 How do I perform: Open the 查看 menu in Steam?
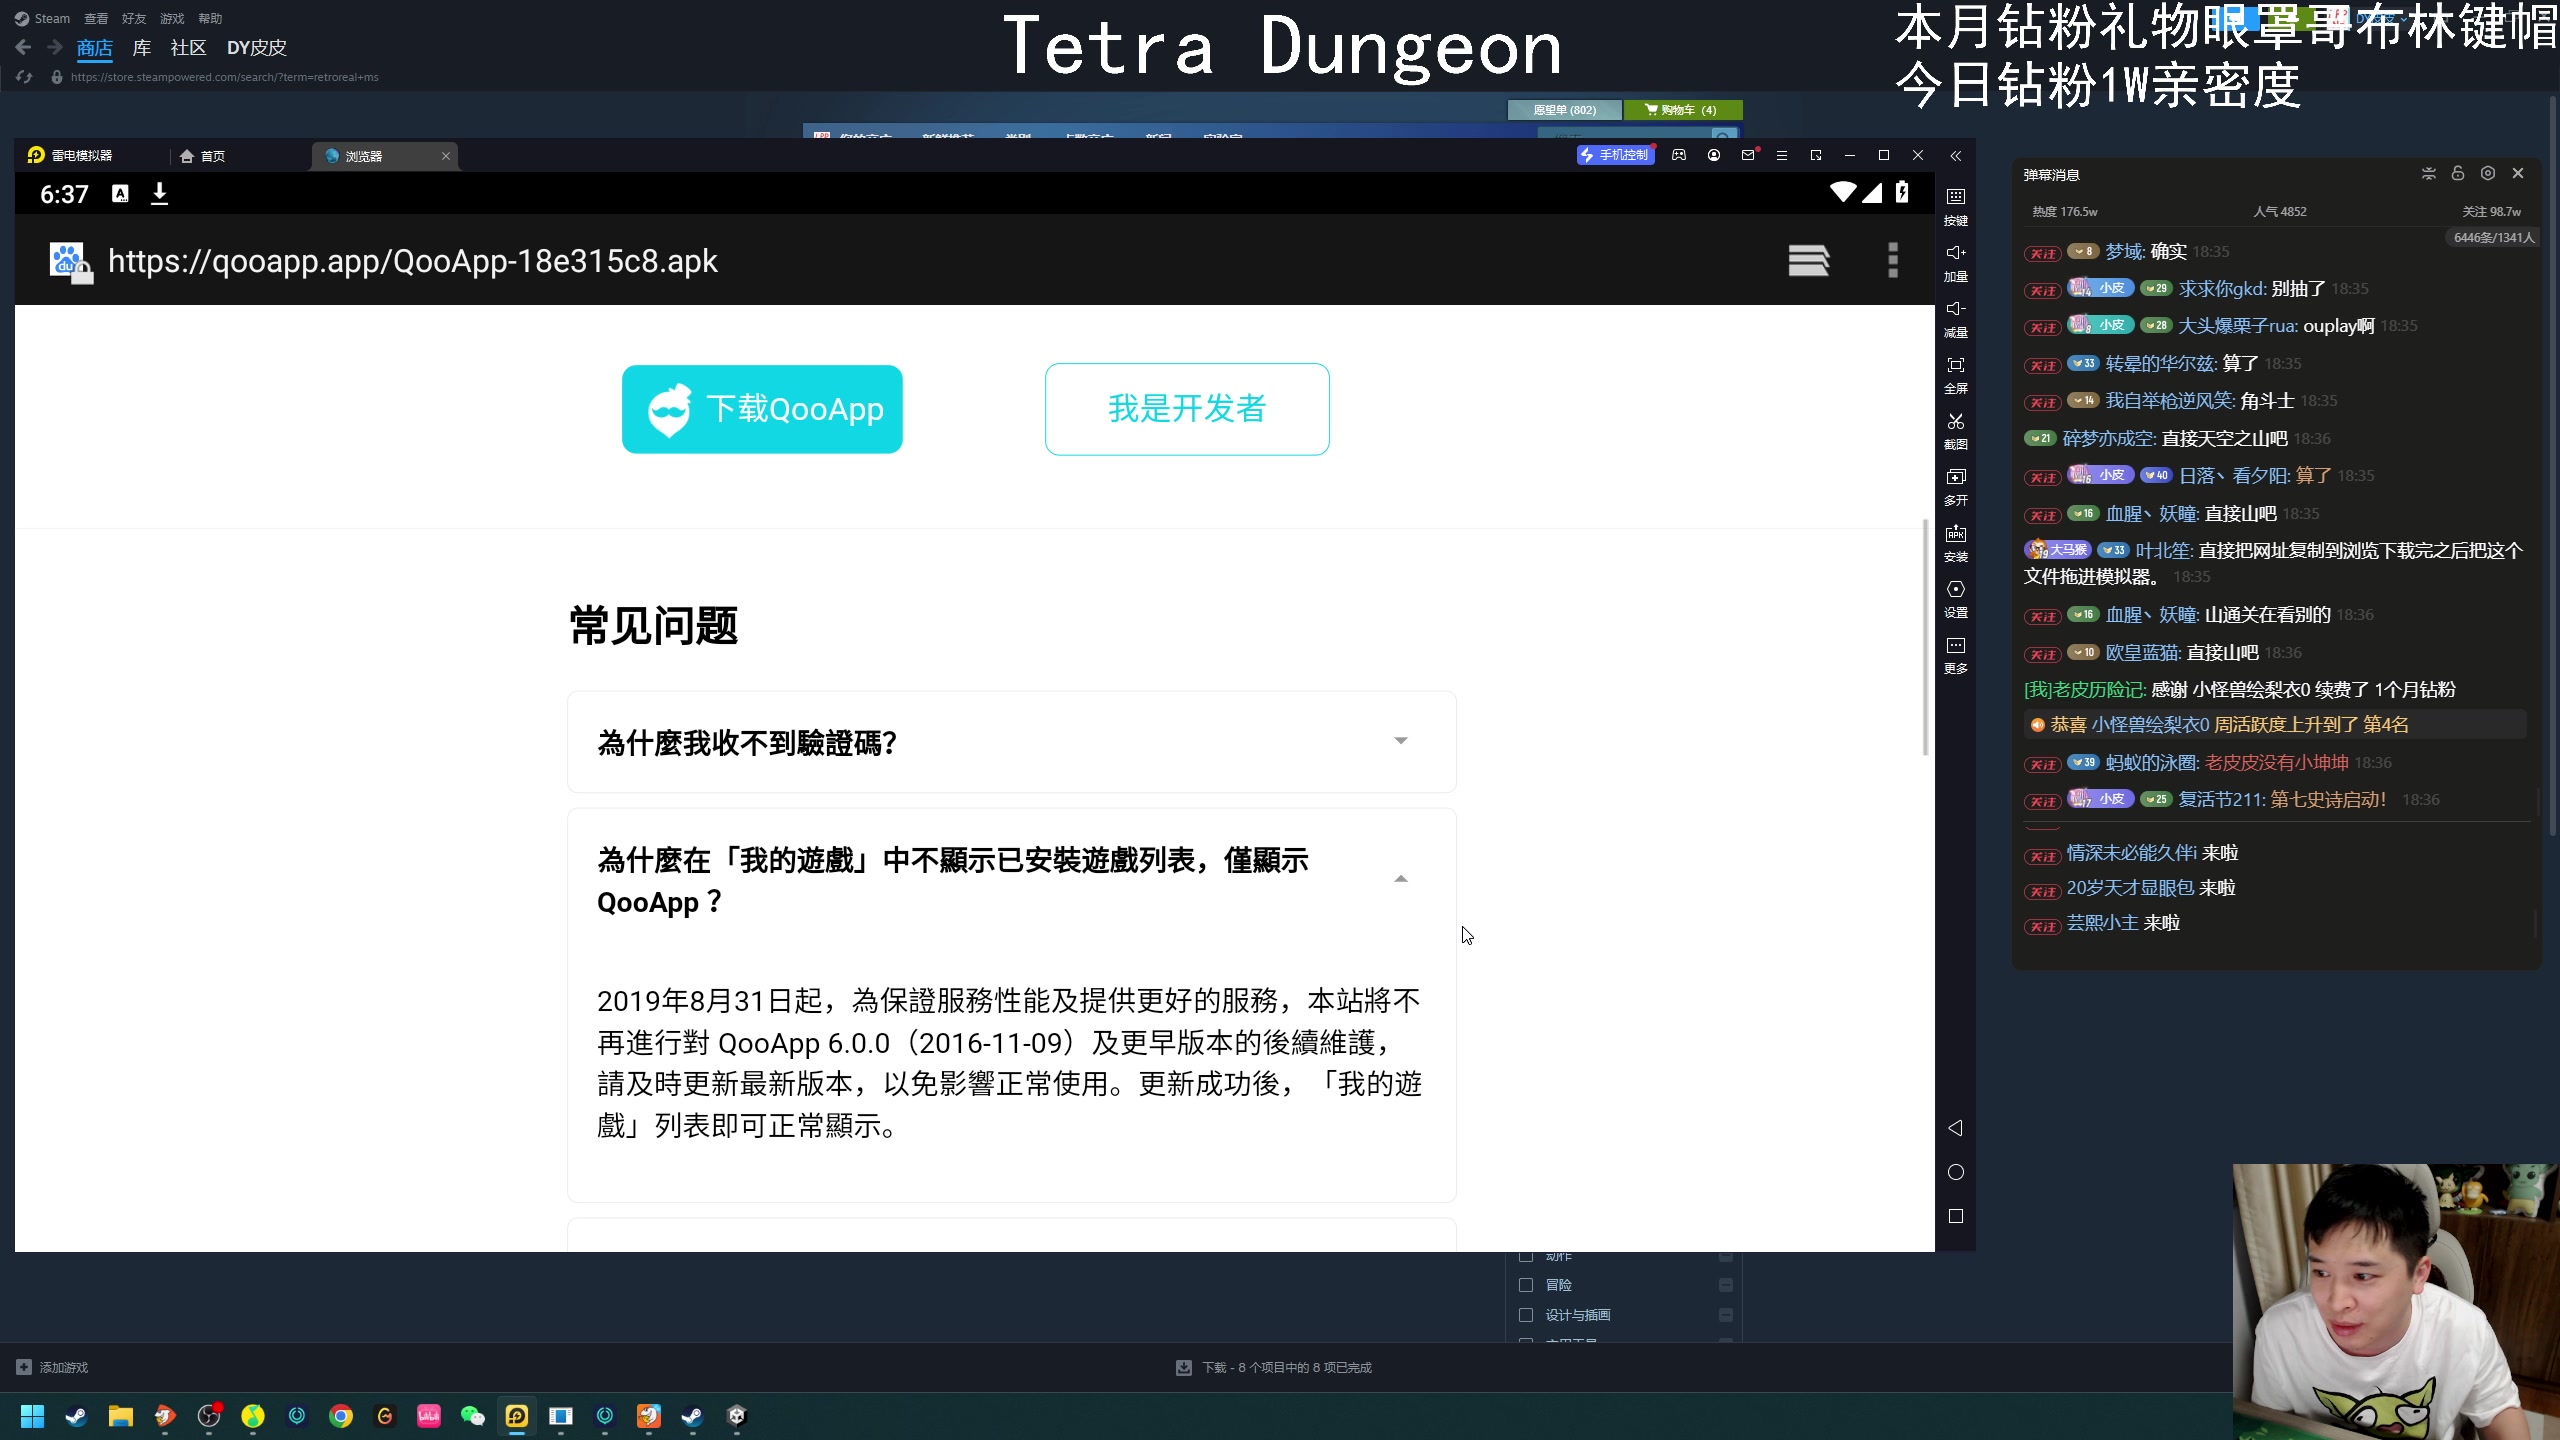pyautogui.click(x=96, y=18)
